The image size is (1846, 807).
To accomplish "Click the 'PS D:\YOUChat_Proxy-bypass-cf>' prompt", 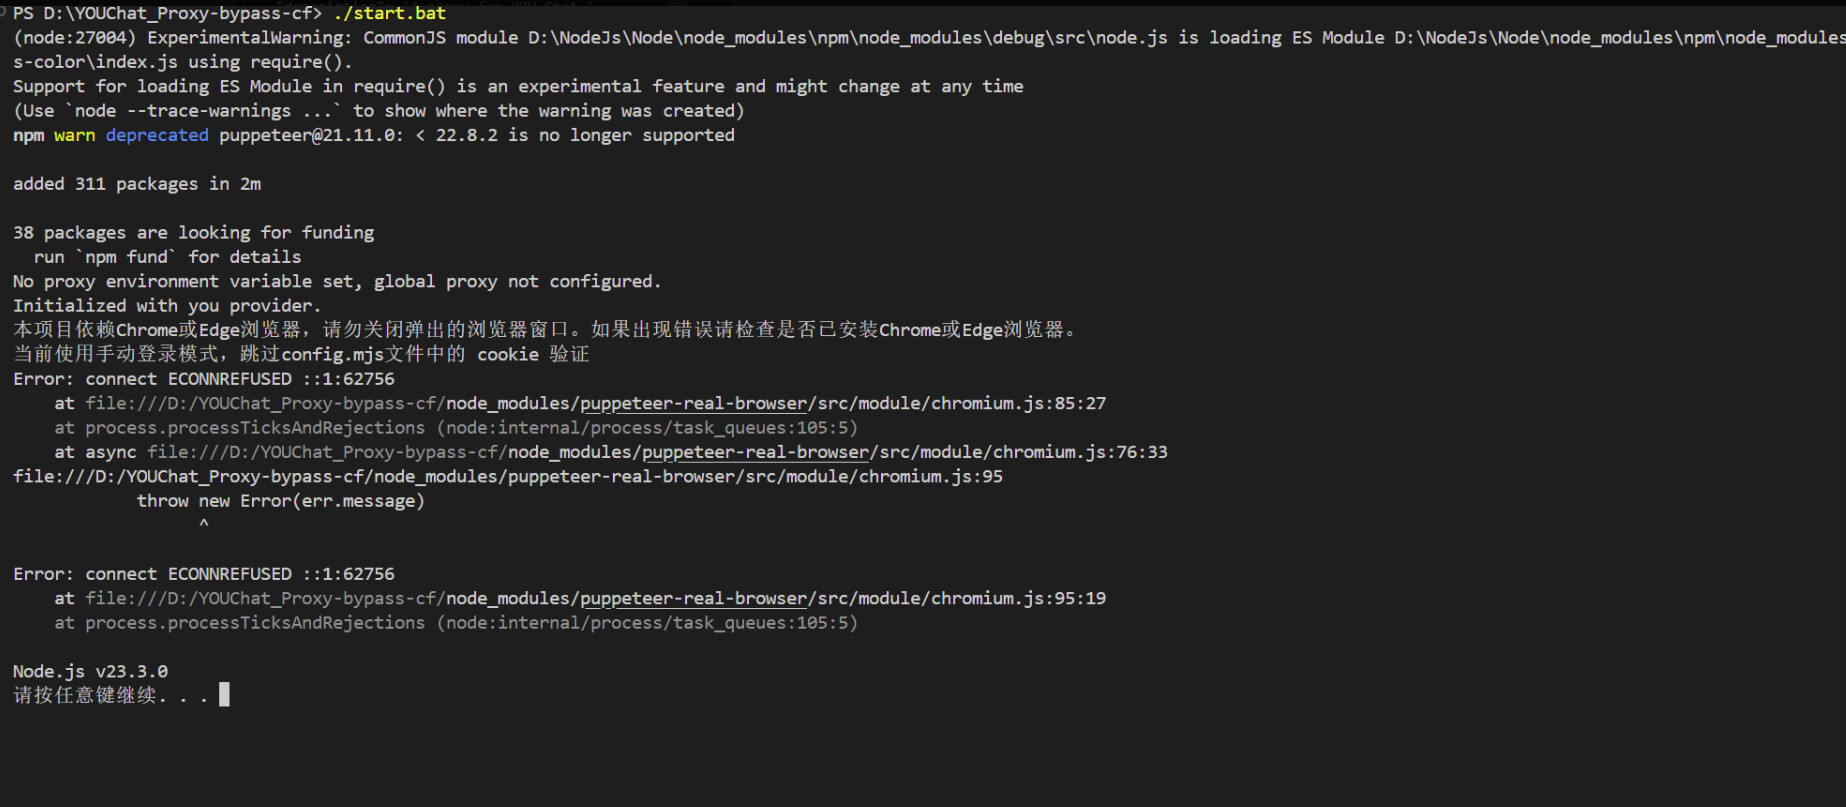I will 167,13.
